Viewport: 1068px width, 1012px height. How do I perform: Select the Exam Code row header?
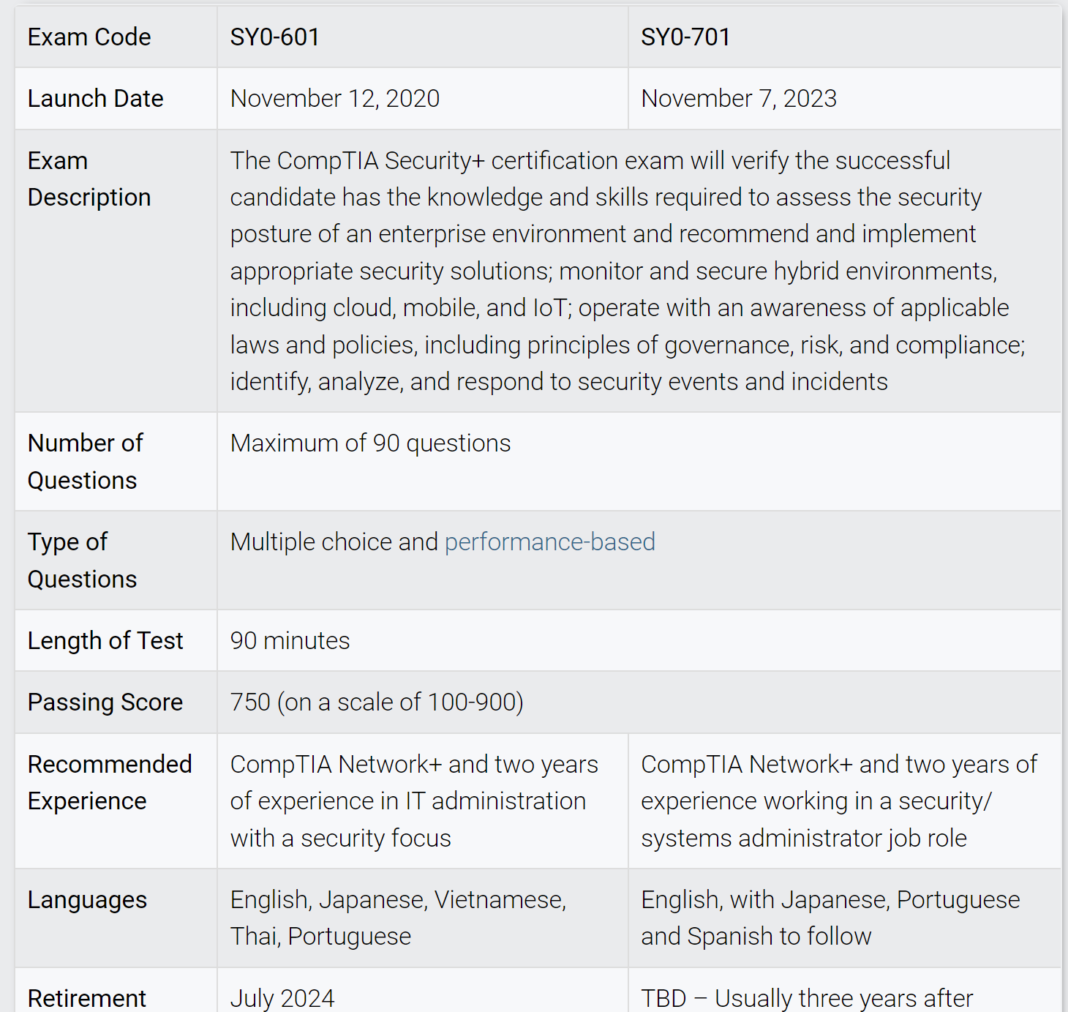(x=89, y=36)
